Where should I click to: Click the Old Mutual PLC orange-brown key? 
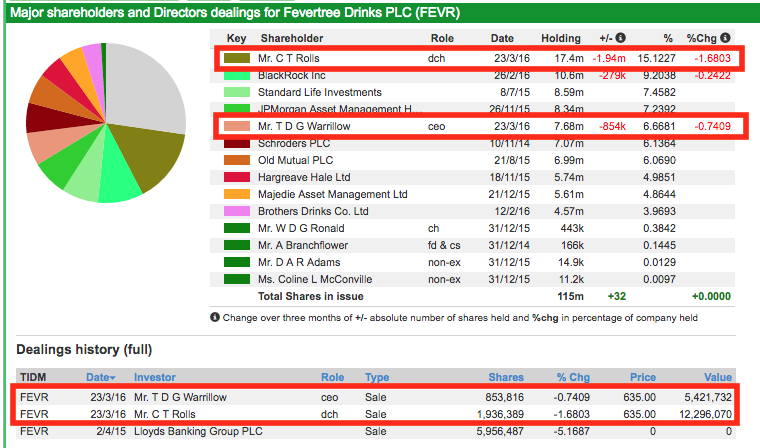(x=237, y=160)
